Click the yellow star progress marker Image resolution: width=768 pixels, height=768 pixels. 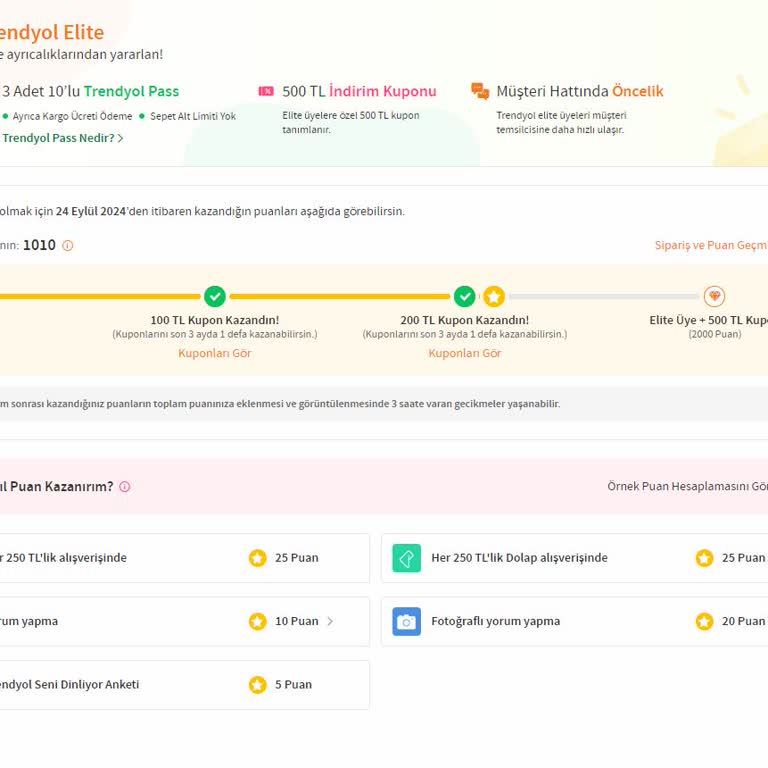(x=494, y=296)
